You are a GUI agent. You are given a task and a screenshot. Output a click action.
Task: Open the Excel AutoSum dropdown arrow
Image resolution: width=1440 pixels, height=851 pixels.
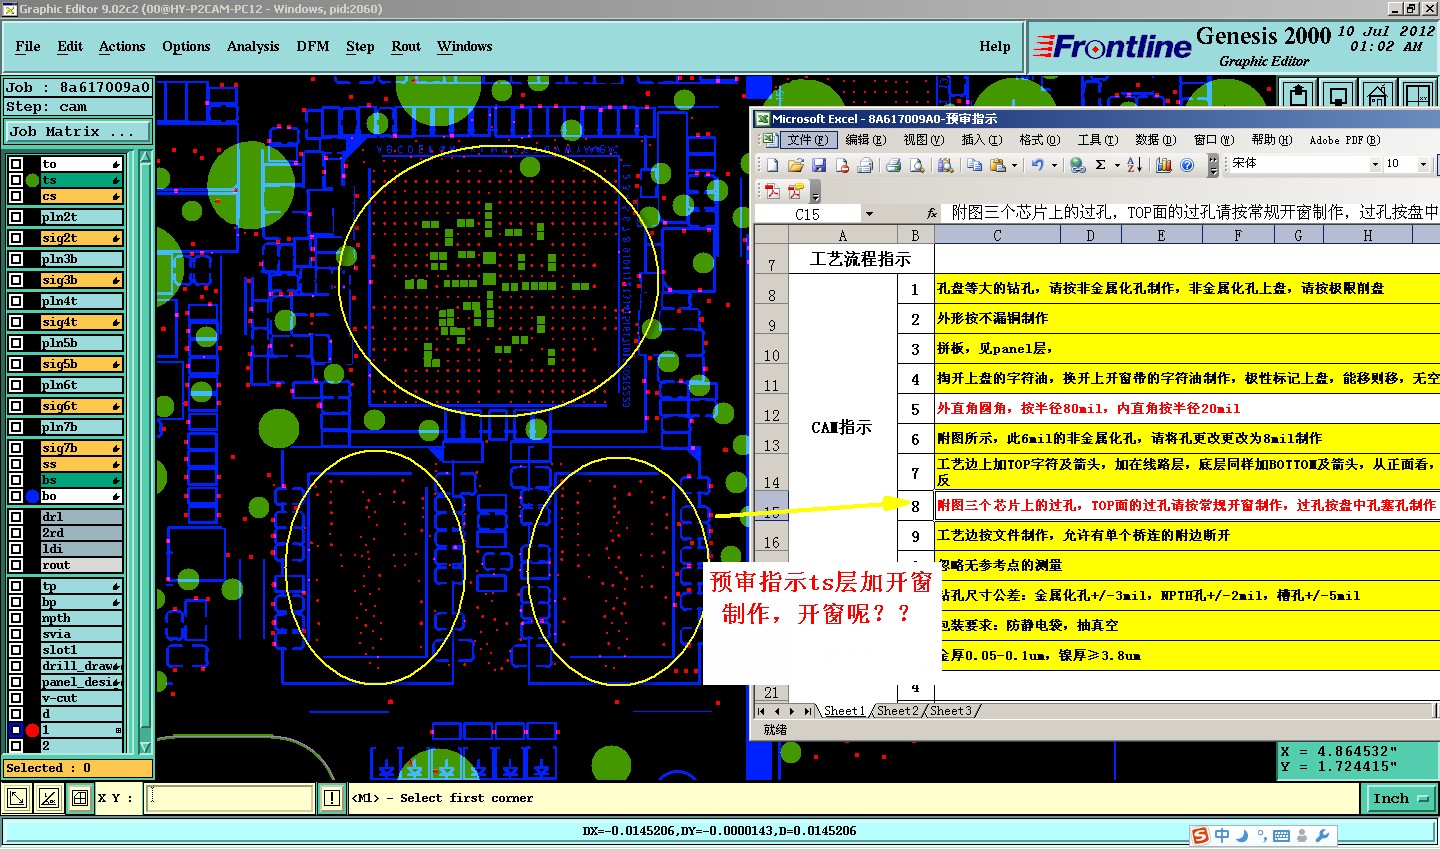[1117, 165]
